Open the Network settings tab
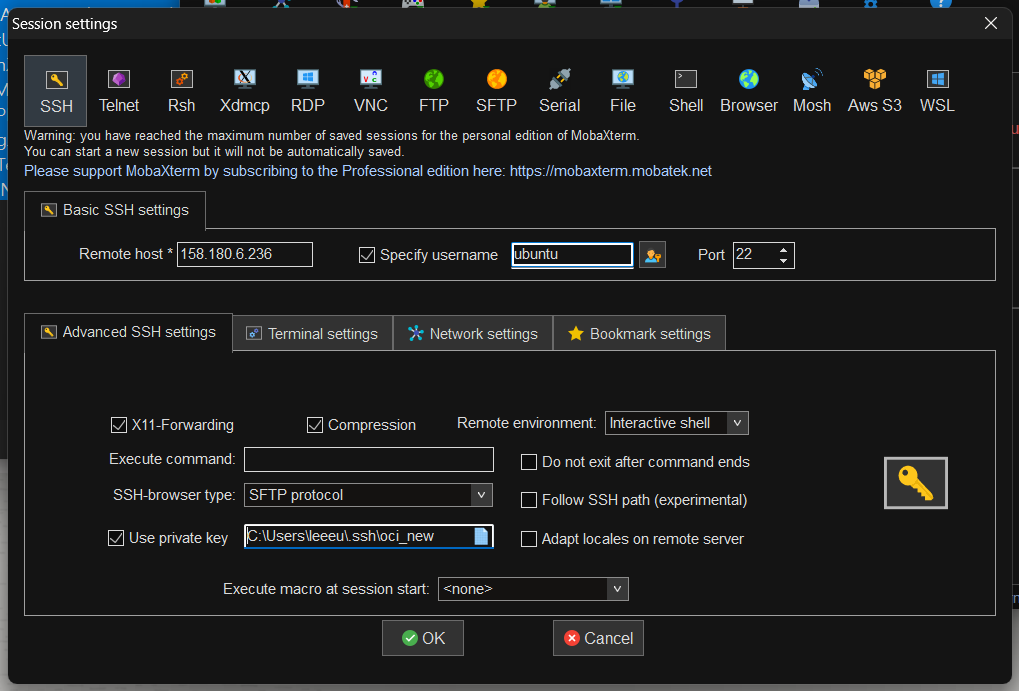 (x=473, y=333)
